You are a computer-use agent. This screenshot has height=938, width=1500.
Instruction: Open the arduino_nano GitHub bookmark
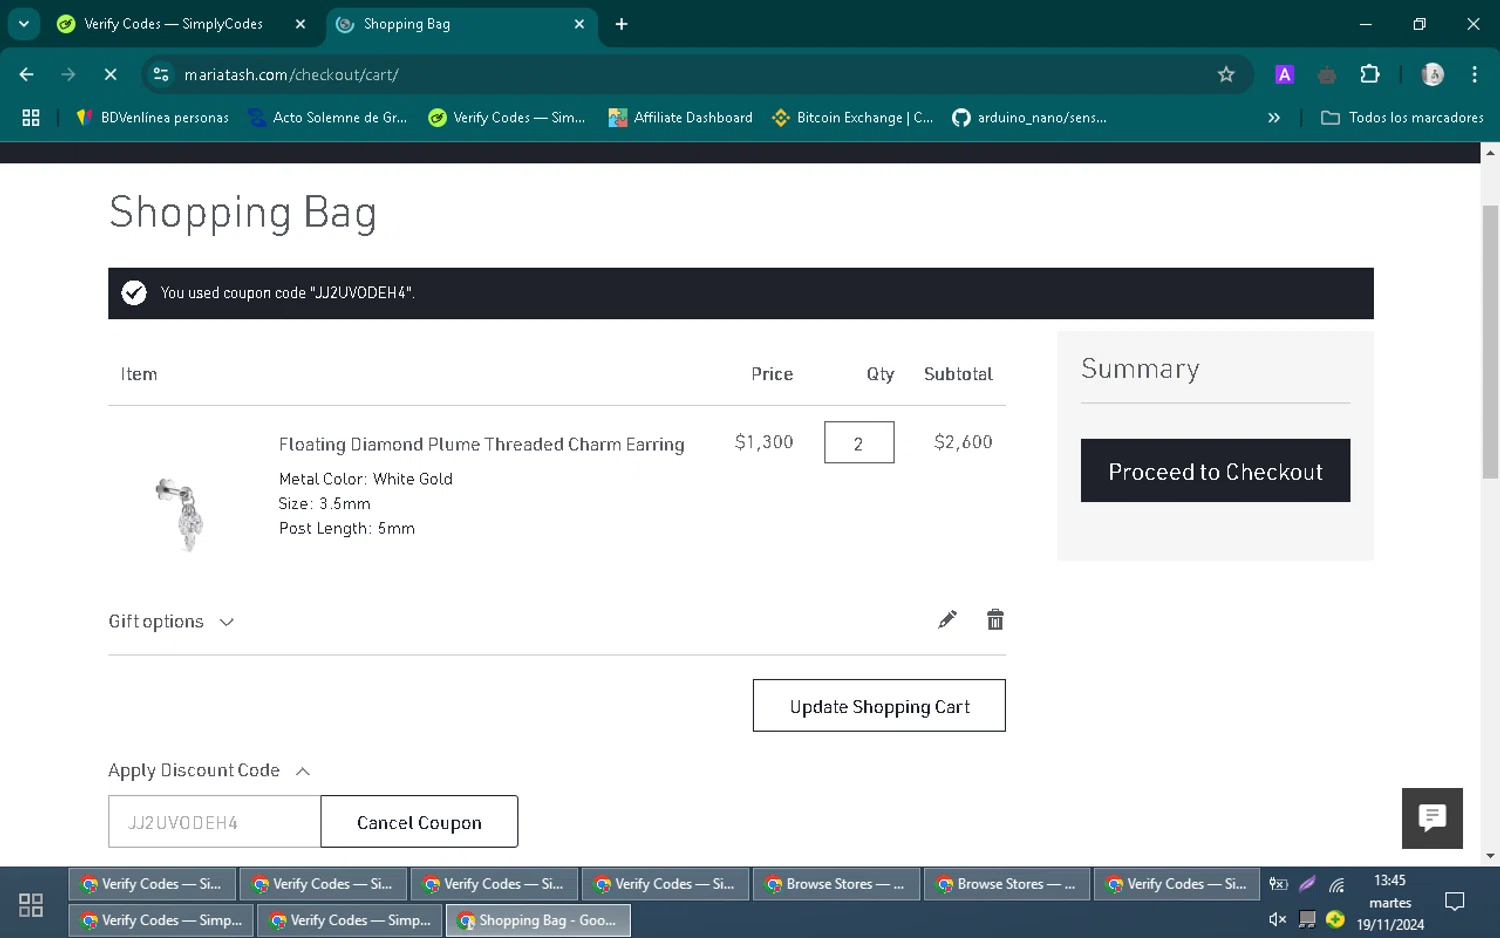tap(1029, 118)
